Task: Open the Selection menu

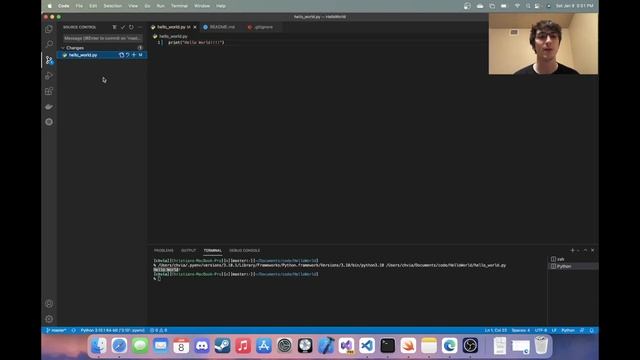Action: (113, 6)
